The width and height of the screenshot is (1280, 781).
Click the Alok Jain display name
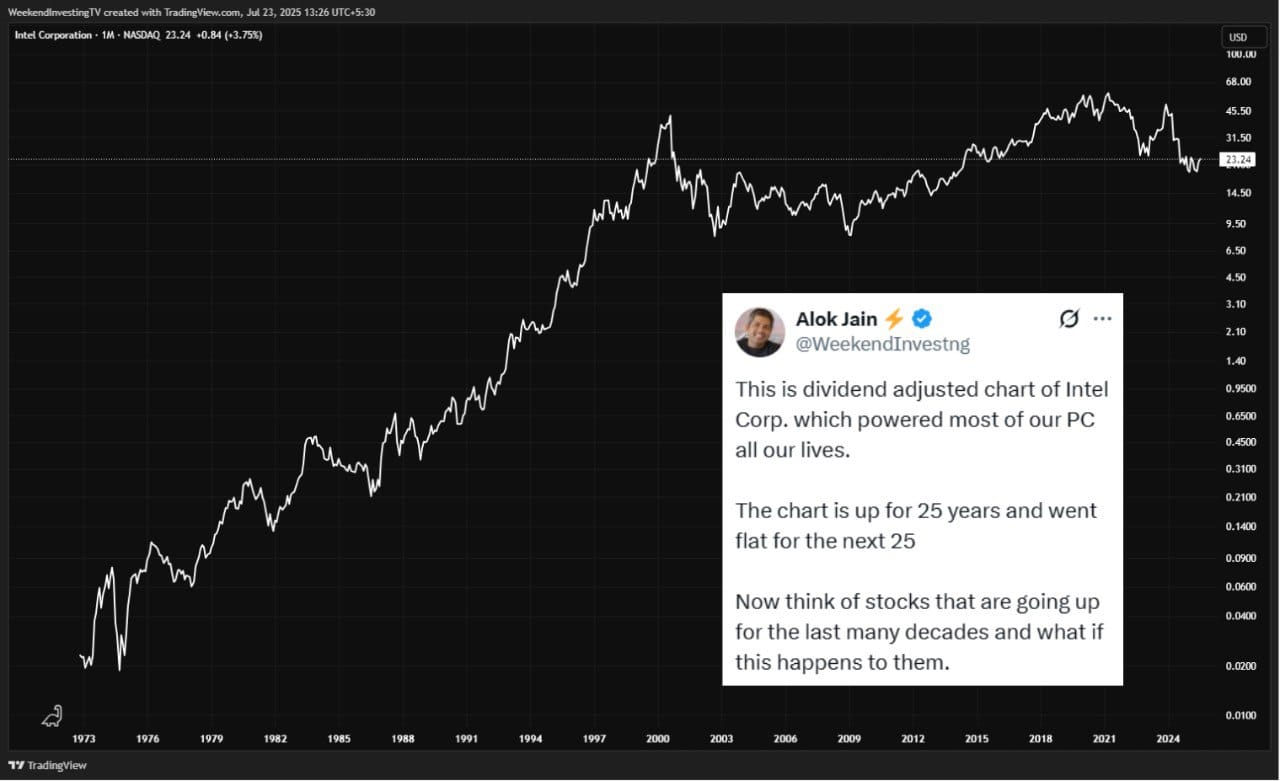coord(837,319)
